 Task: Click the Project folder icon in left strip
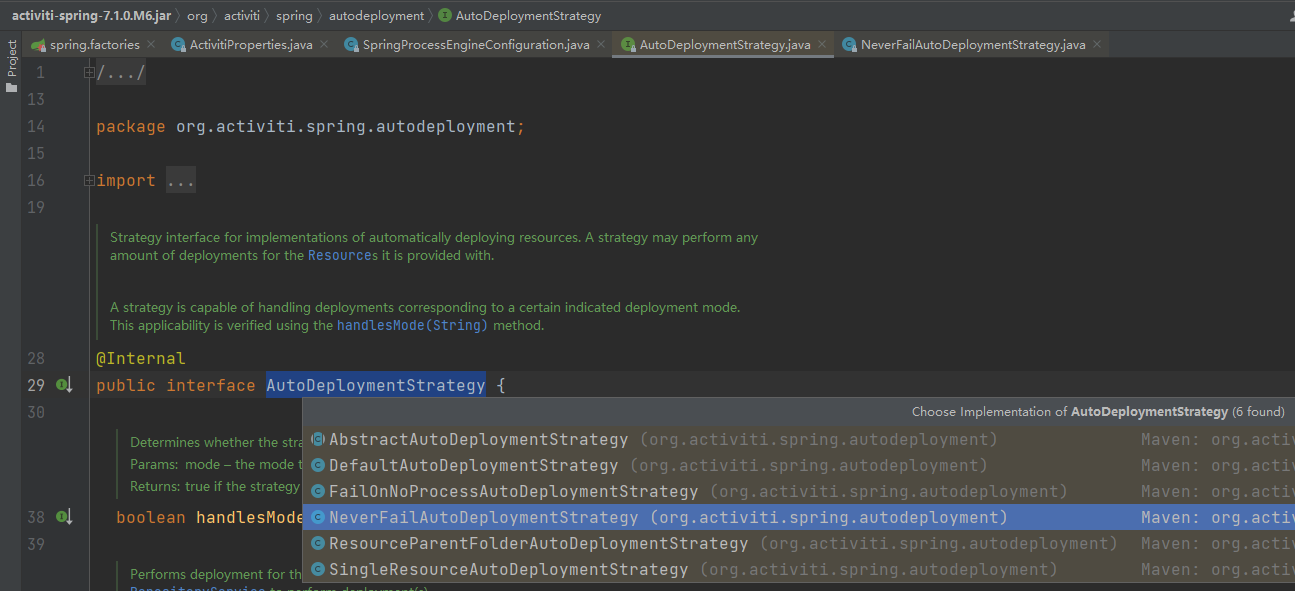[x=11, y=87]
